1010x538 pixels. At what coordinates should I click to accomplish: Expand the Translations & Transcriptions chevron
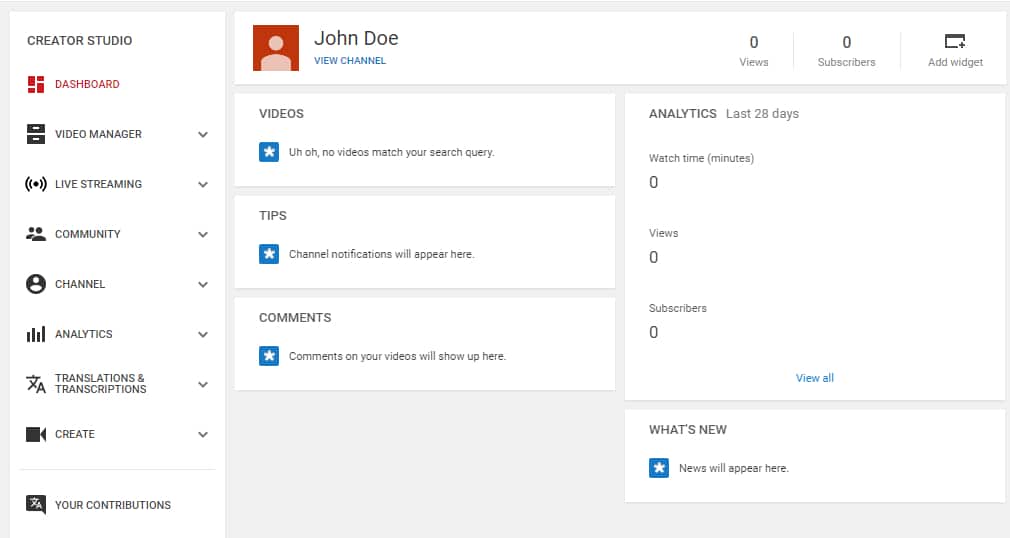tap(203, 385)
